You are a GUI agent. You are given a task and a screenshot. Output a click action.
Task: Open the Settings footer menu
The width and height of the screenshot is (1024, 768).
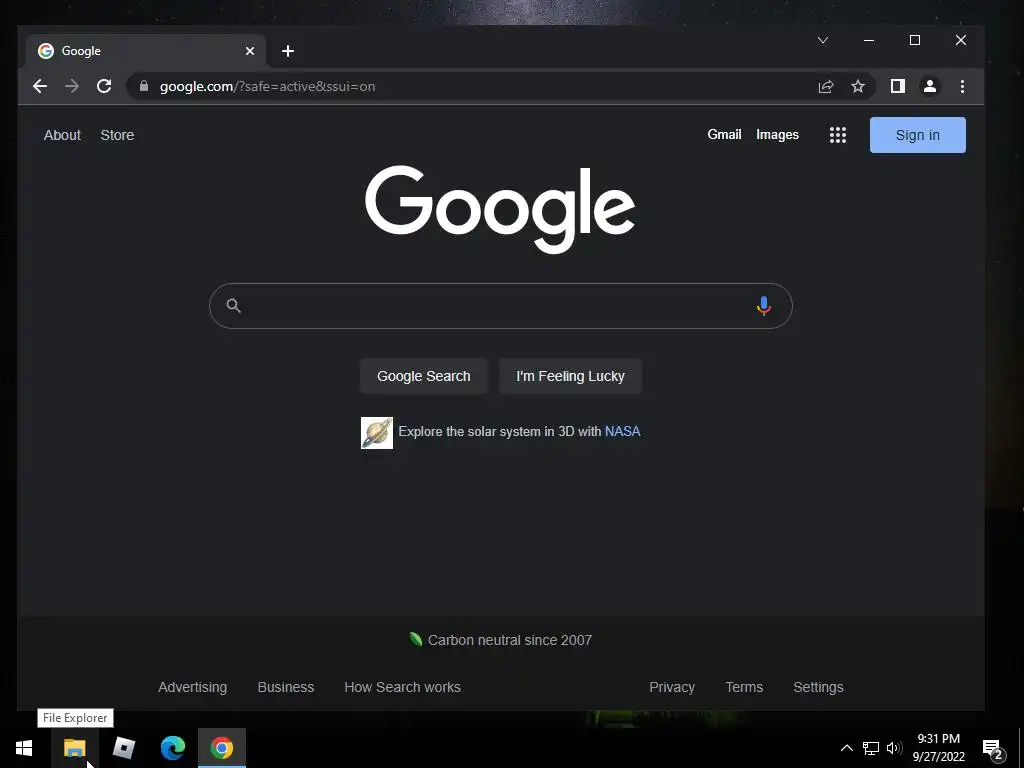[818, 687]
